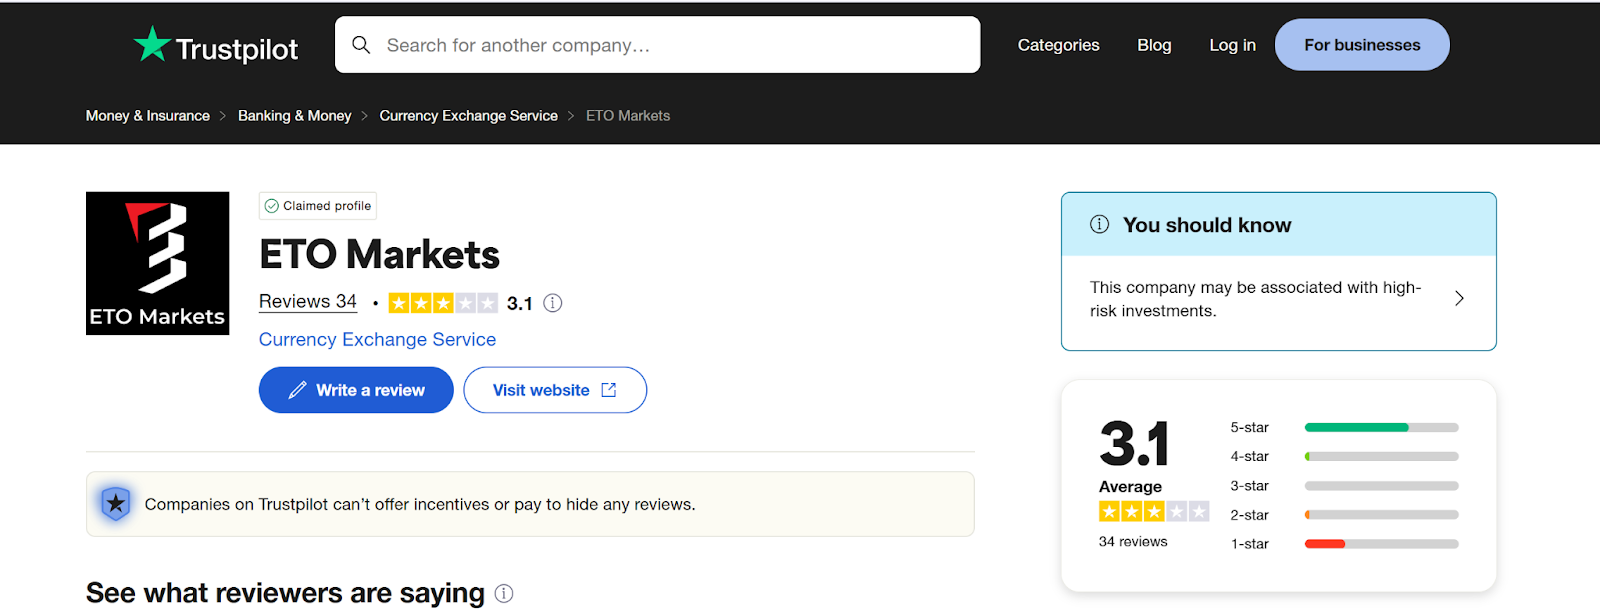Click the 5-star label
This screenshot has height=615, width=1600.
point(1249,427)
